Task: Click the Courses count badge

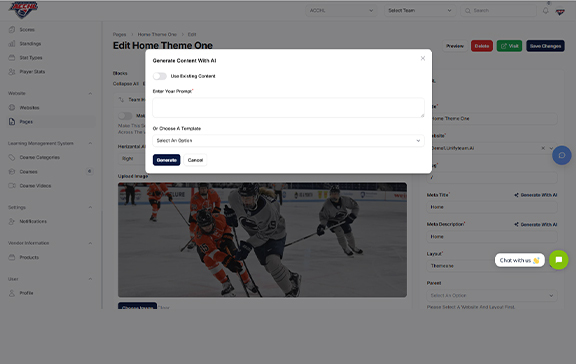Action: coord(89,171)
